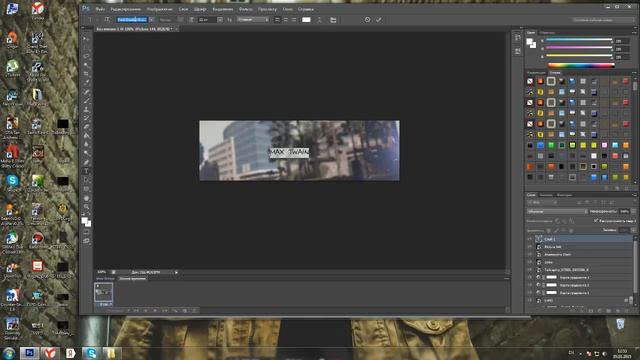Click the MAX TWAIN text on canvas

289,153
